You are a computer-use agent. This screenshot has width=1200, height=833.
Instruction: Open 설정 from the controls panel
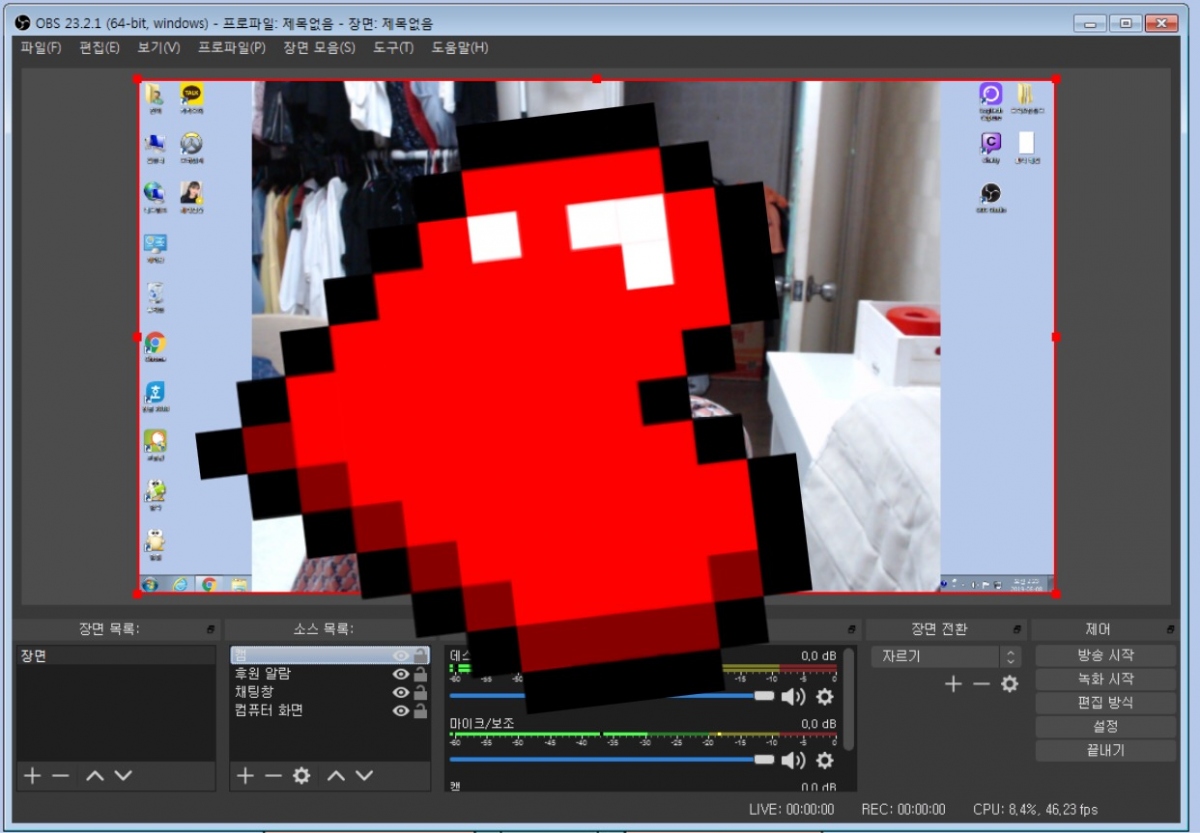click(1105, 727)
